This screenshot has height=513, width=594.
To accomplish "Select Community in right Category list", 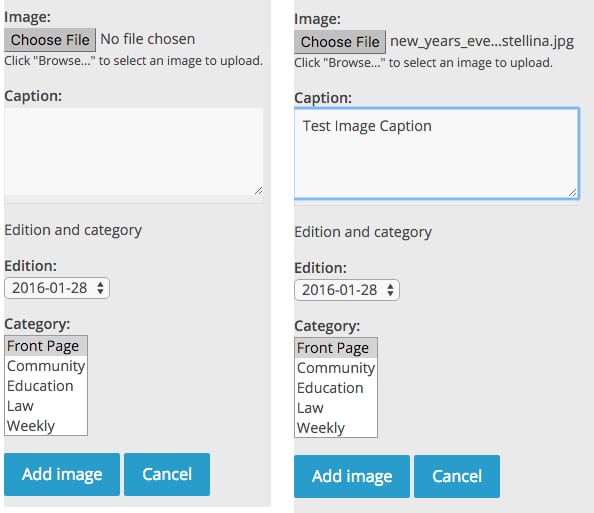I will point(336,368).
